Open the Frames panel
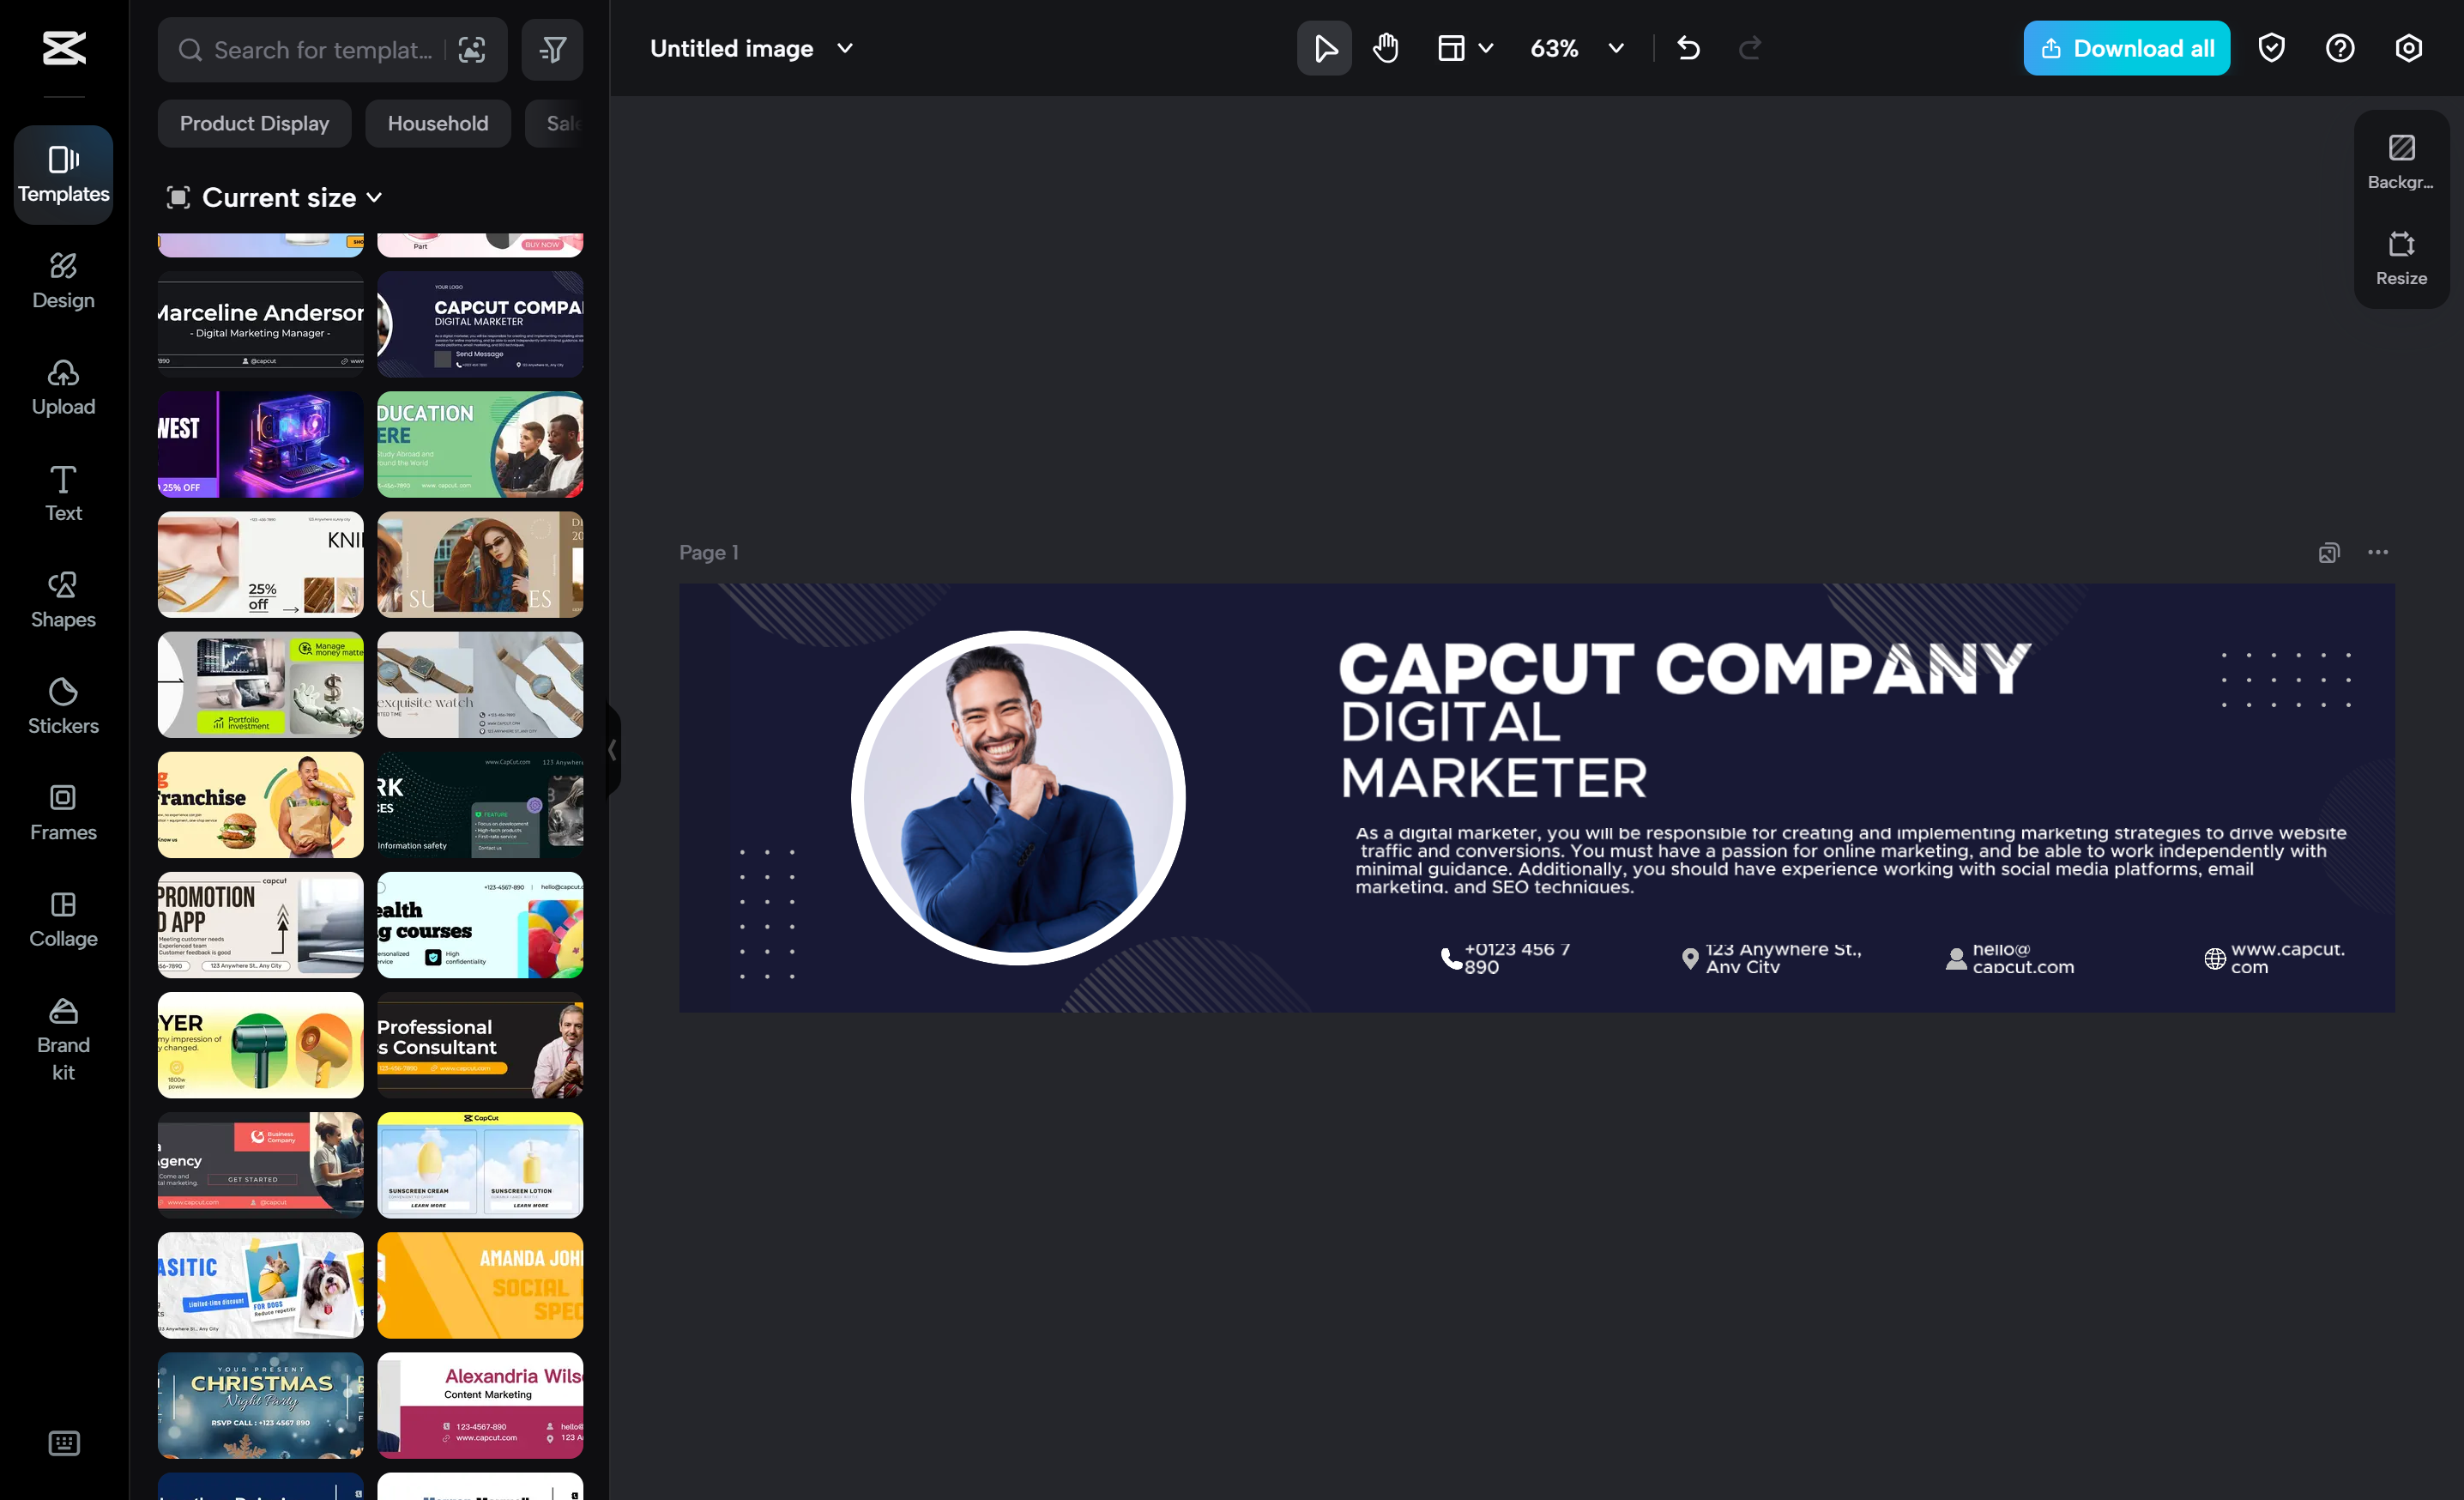 (x=63, y=812)
